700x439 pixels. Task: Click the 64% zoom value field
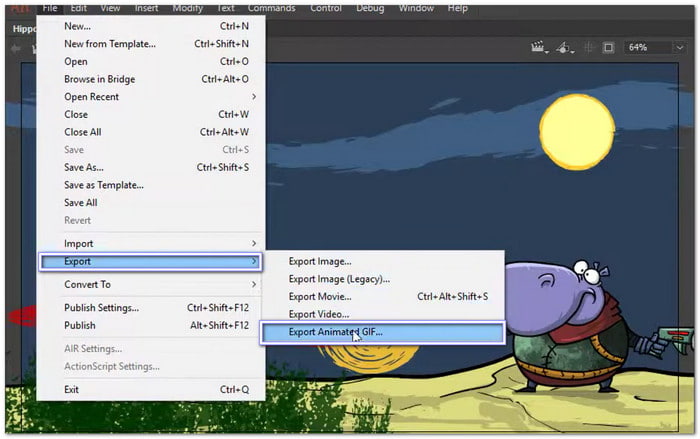[648, 47]
